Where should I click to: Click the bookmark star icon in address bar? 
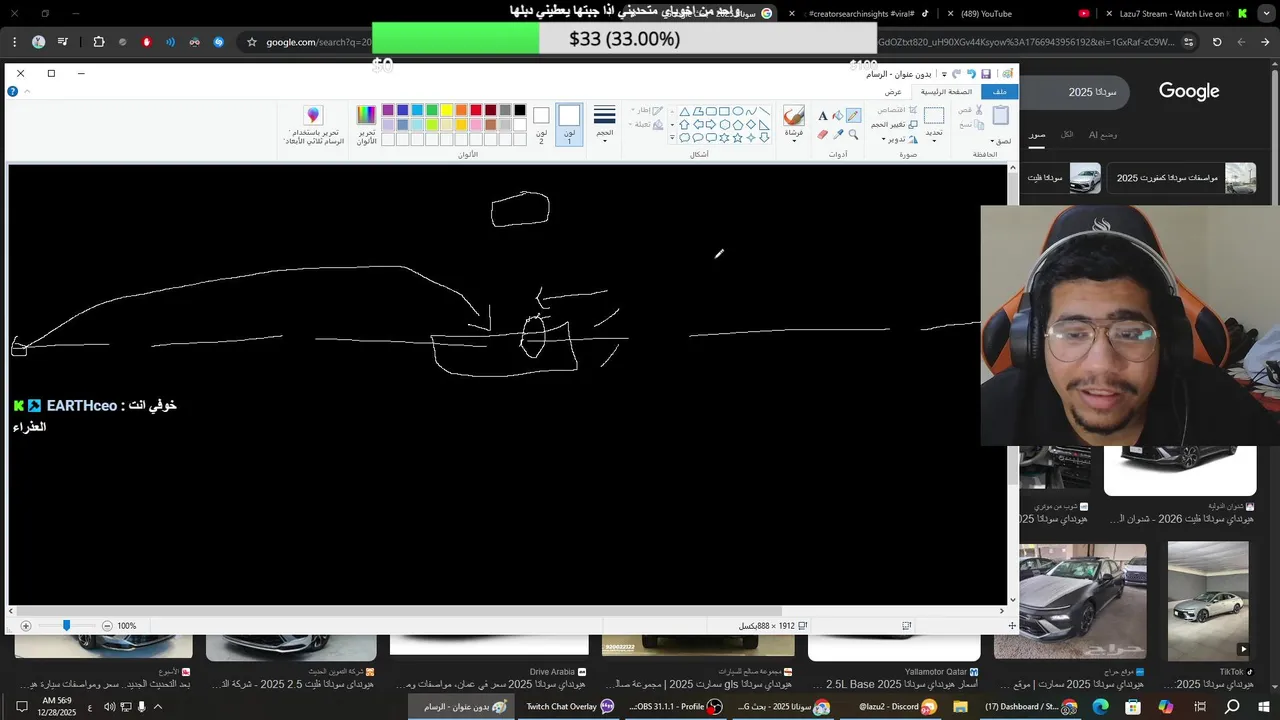coord(252,42)
